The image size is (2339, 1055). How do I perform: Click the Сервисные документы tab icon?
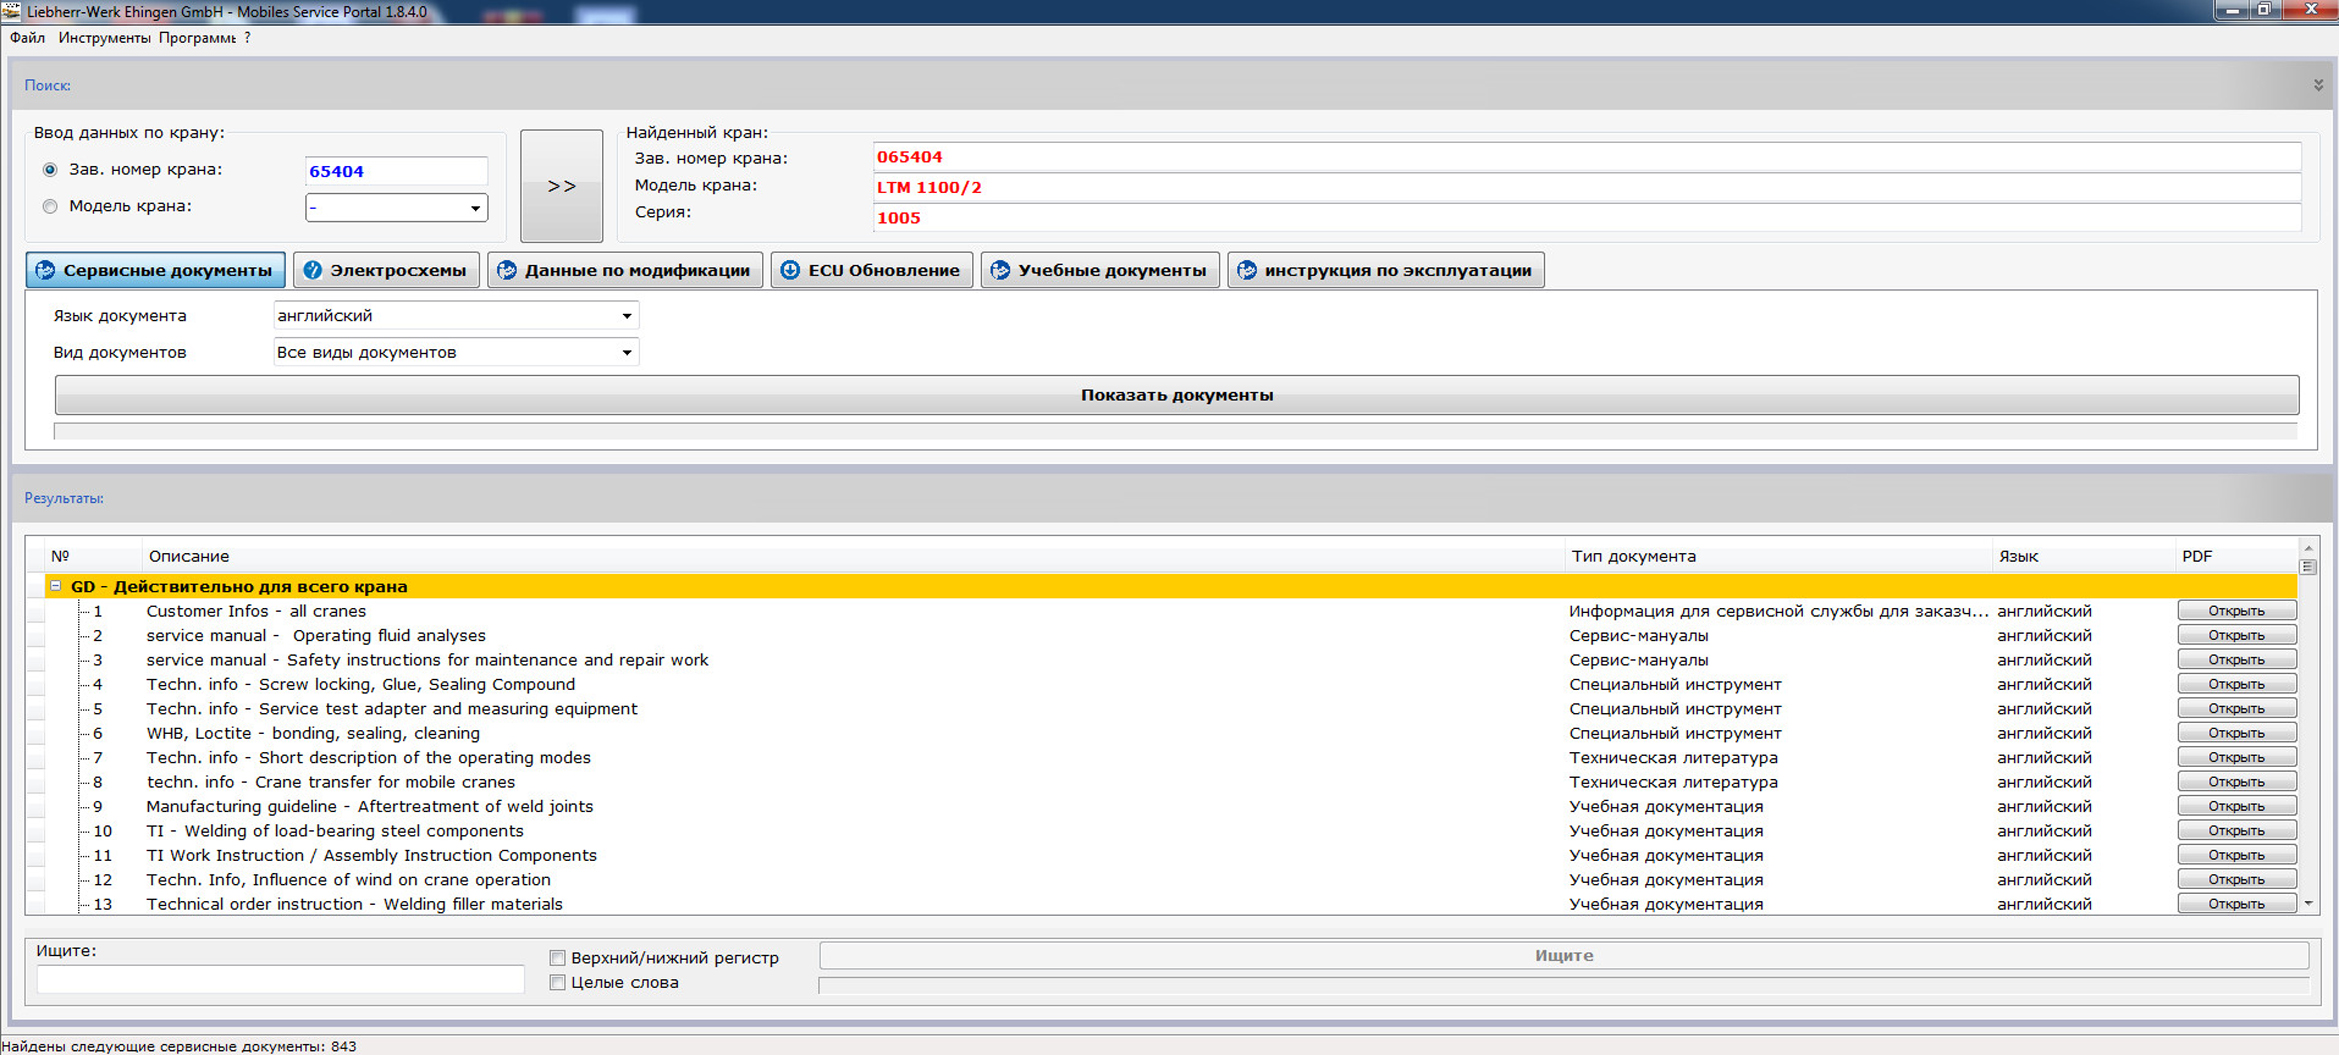(46, 270)
